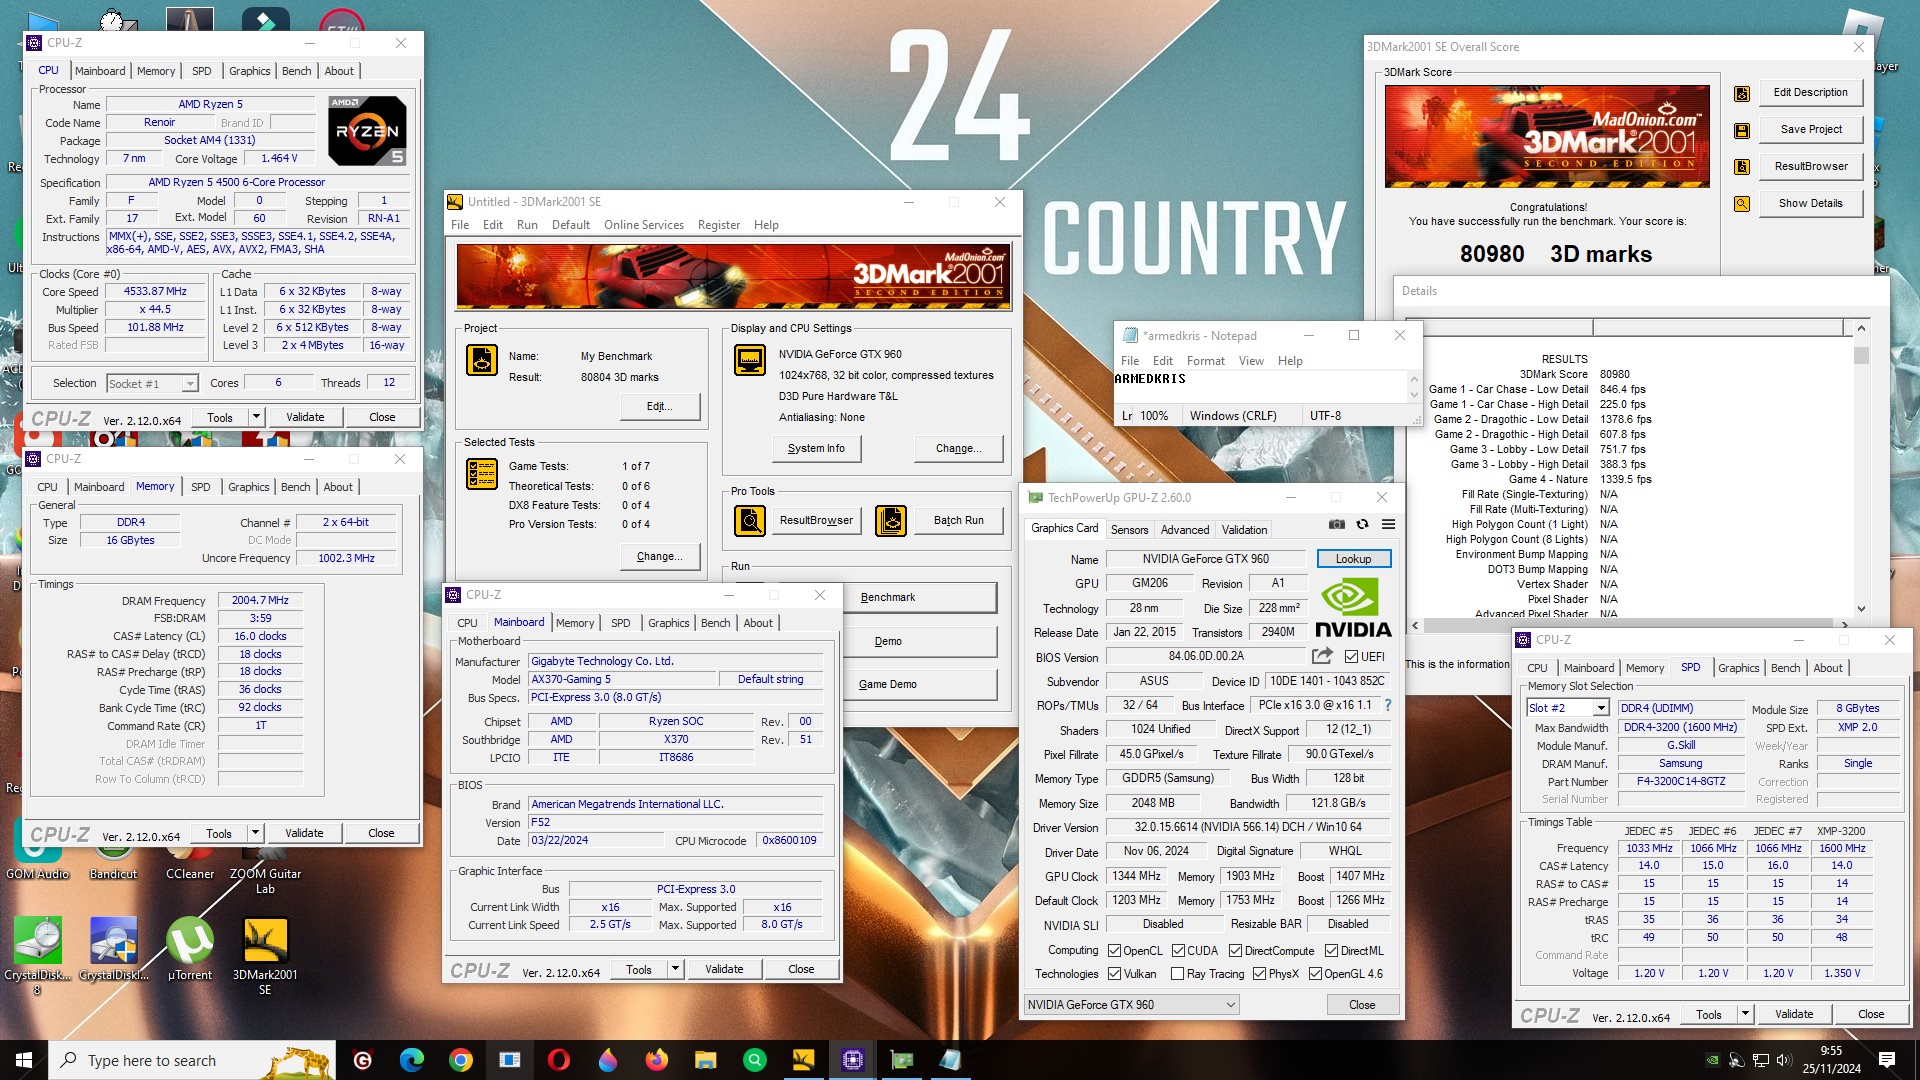Toggle the DirectML checkbox
The width and height of the screenshot is (1920, 1080).
click(x=1332, y=951)
